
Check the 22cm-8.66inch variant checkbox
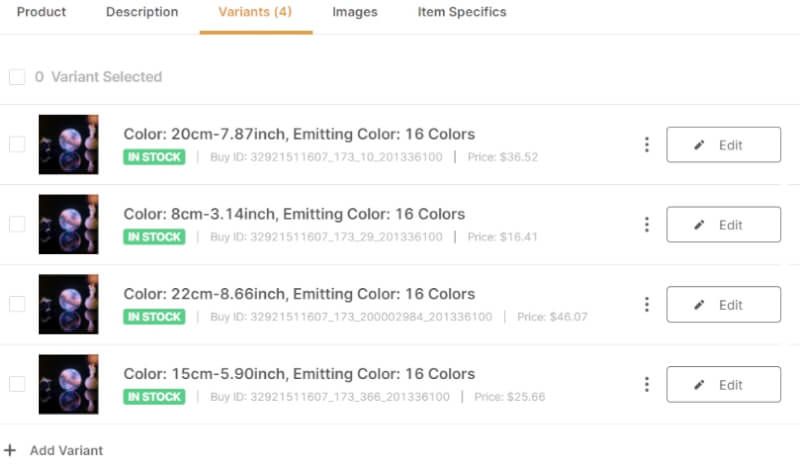[x=17, y=304]
